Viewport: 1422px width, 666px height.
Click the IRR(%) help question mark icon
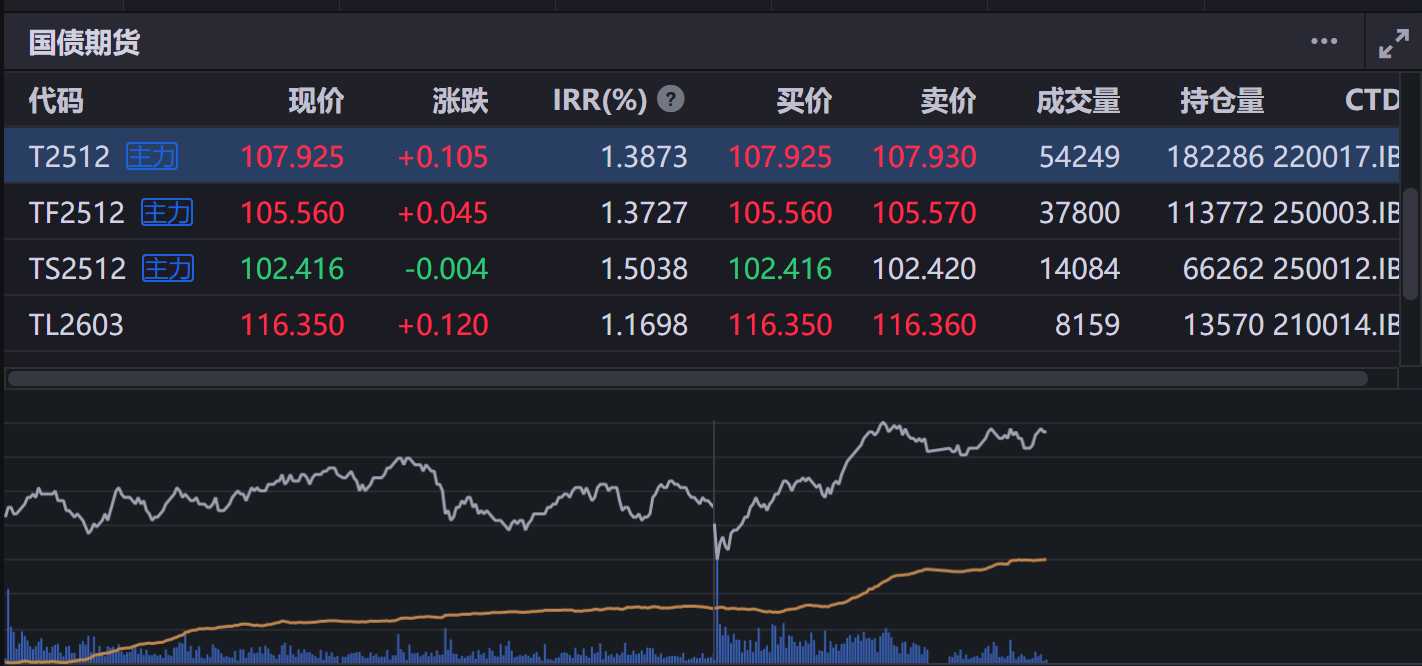click(x=672, y=99)
